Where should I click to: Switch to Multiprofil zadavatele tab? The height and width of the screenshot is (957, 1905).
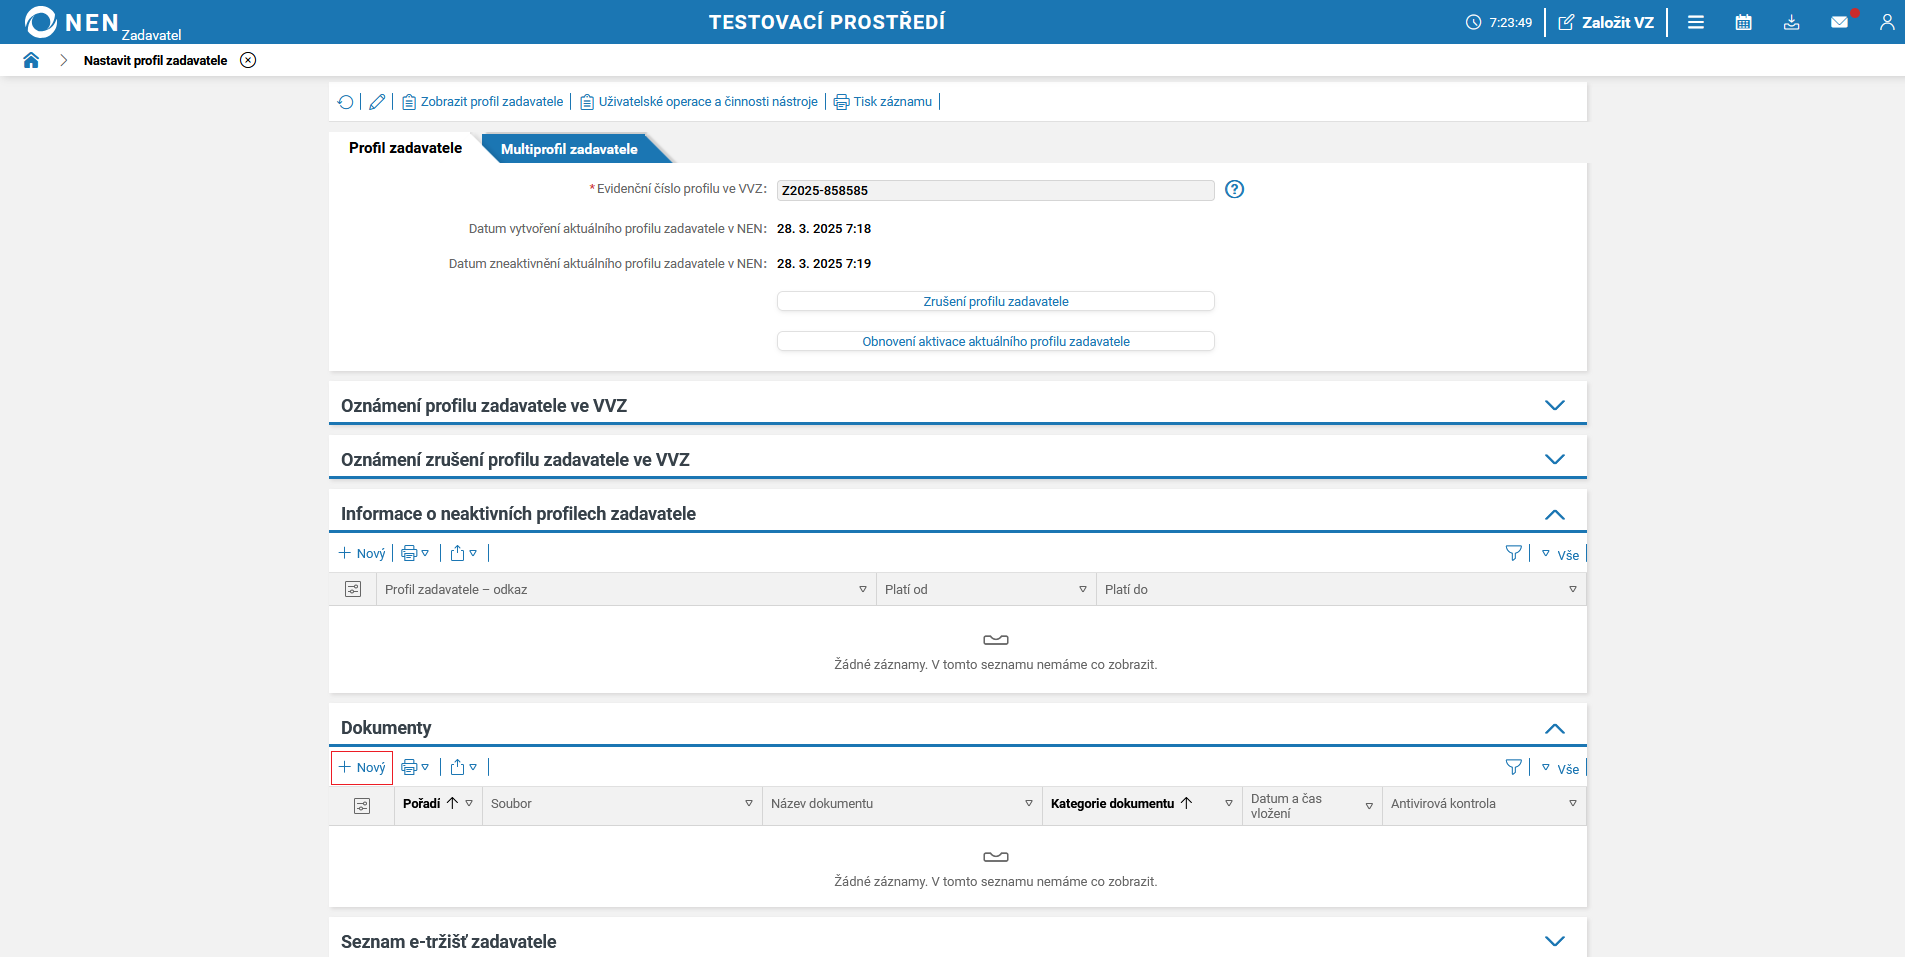point(569,149)
